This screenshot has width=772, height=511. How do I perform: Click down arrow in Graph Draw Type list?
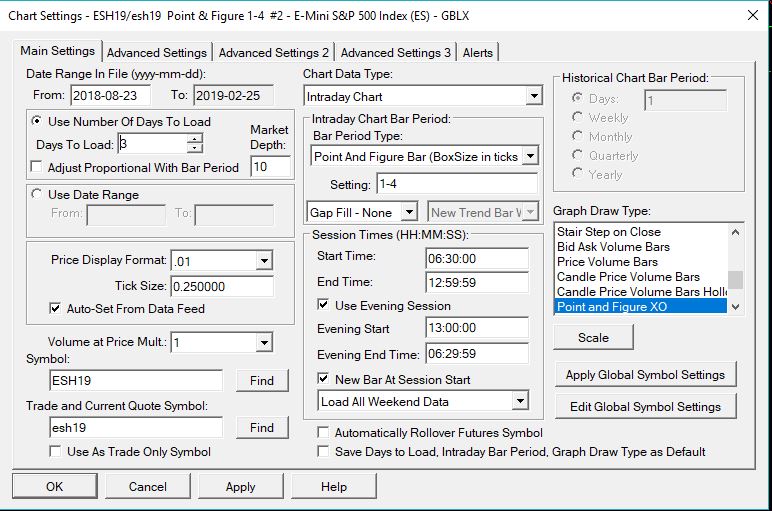click(736, 307)
